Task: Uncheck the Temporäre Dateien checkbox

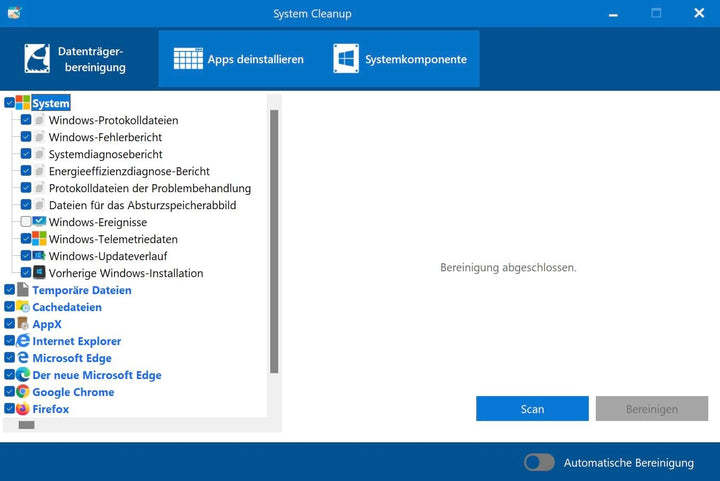Action: click(x=9, y=290)
